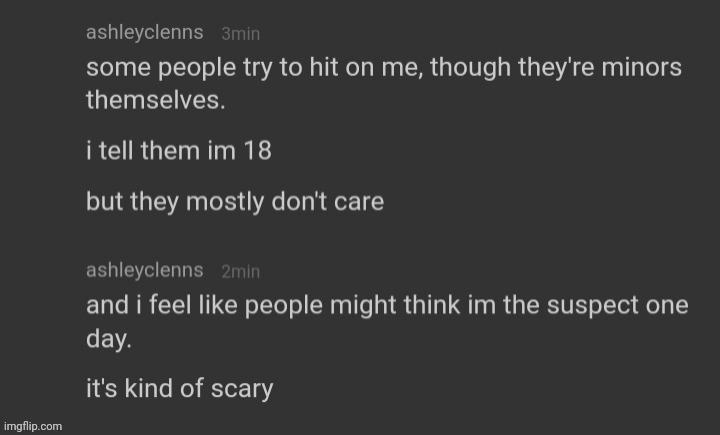Click the word 'might' in the second message

(363, 306)
